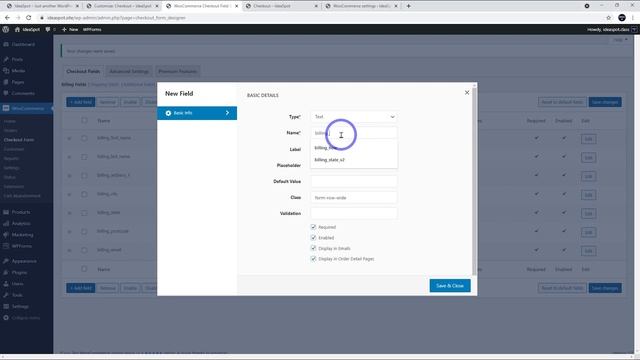Click the ideaspot home icon in admin bar
640x360 pixels.
17,29
